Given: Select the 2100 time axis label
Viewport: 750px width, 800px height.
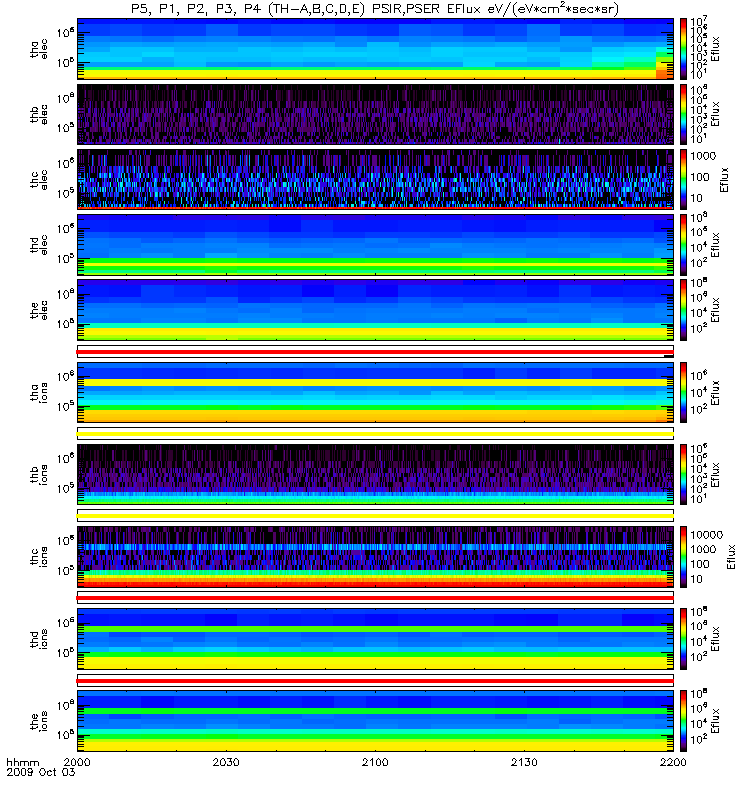Looking at the screenshot, I should pyautogui.click(x=375, y=762).
